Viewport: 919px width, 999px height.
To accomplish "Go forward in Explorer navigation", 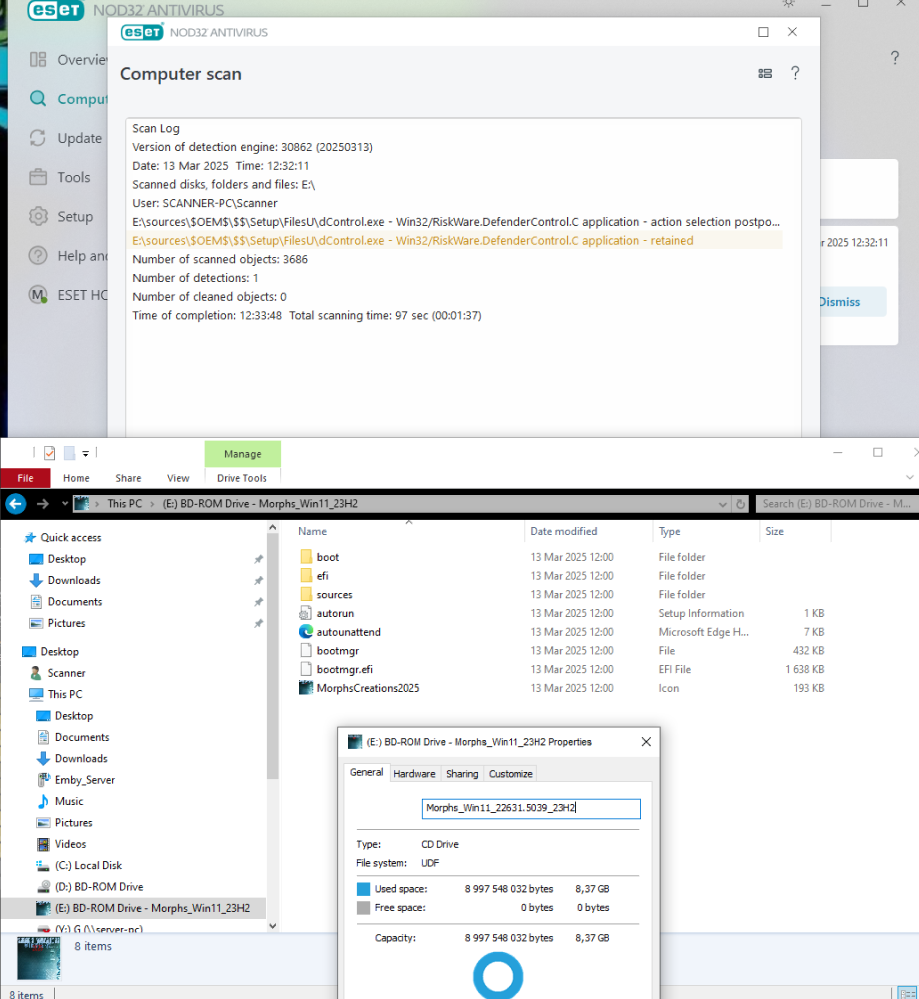I will 43,504.
